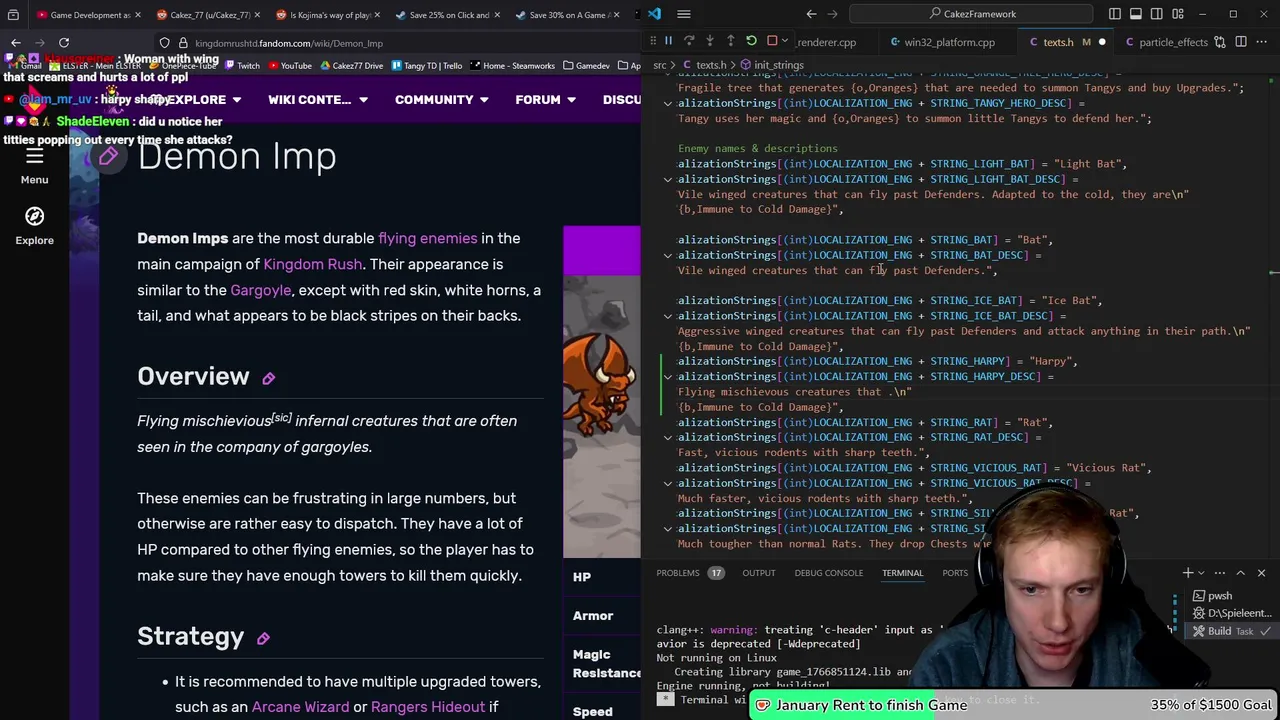Open compare changes icon in editor toolbar

1221,42
